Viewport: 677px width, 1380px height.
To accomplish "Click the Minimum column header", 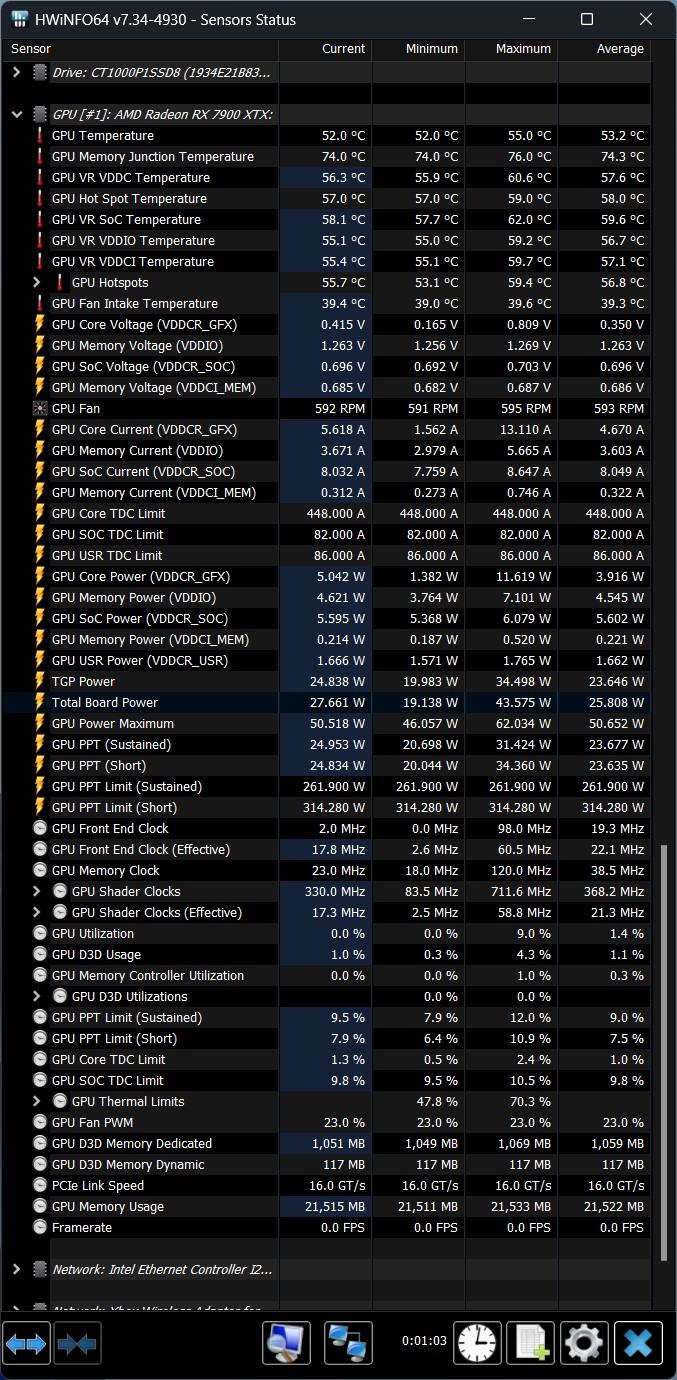I will tap(418, 48).
